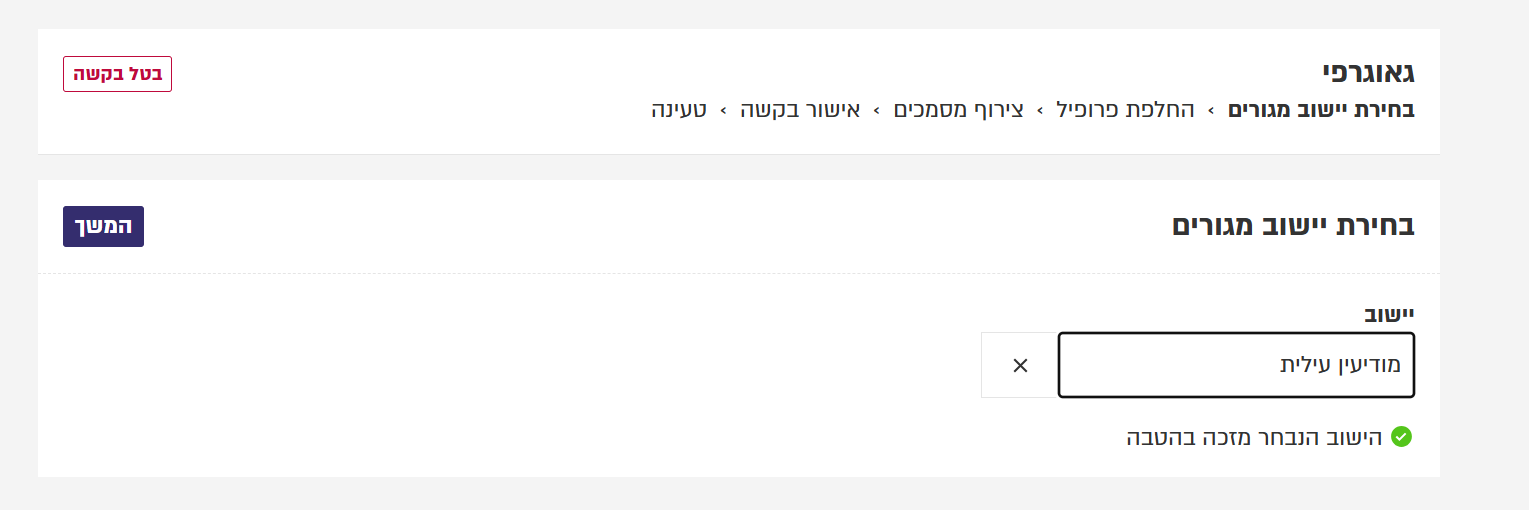Open the צירוף מסמכים step

[958, 109]
